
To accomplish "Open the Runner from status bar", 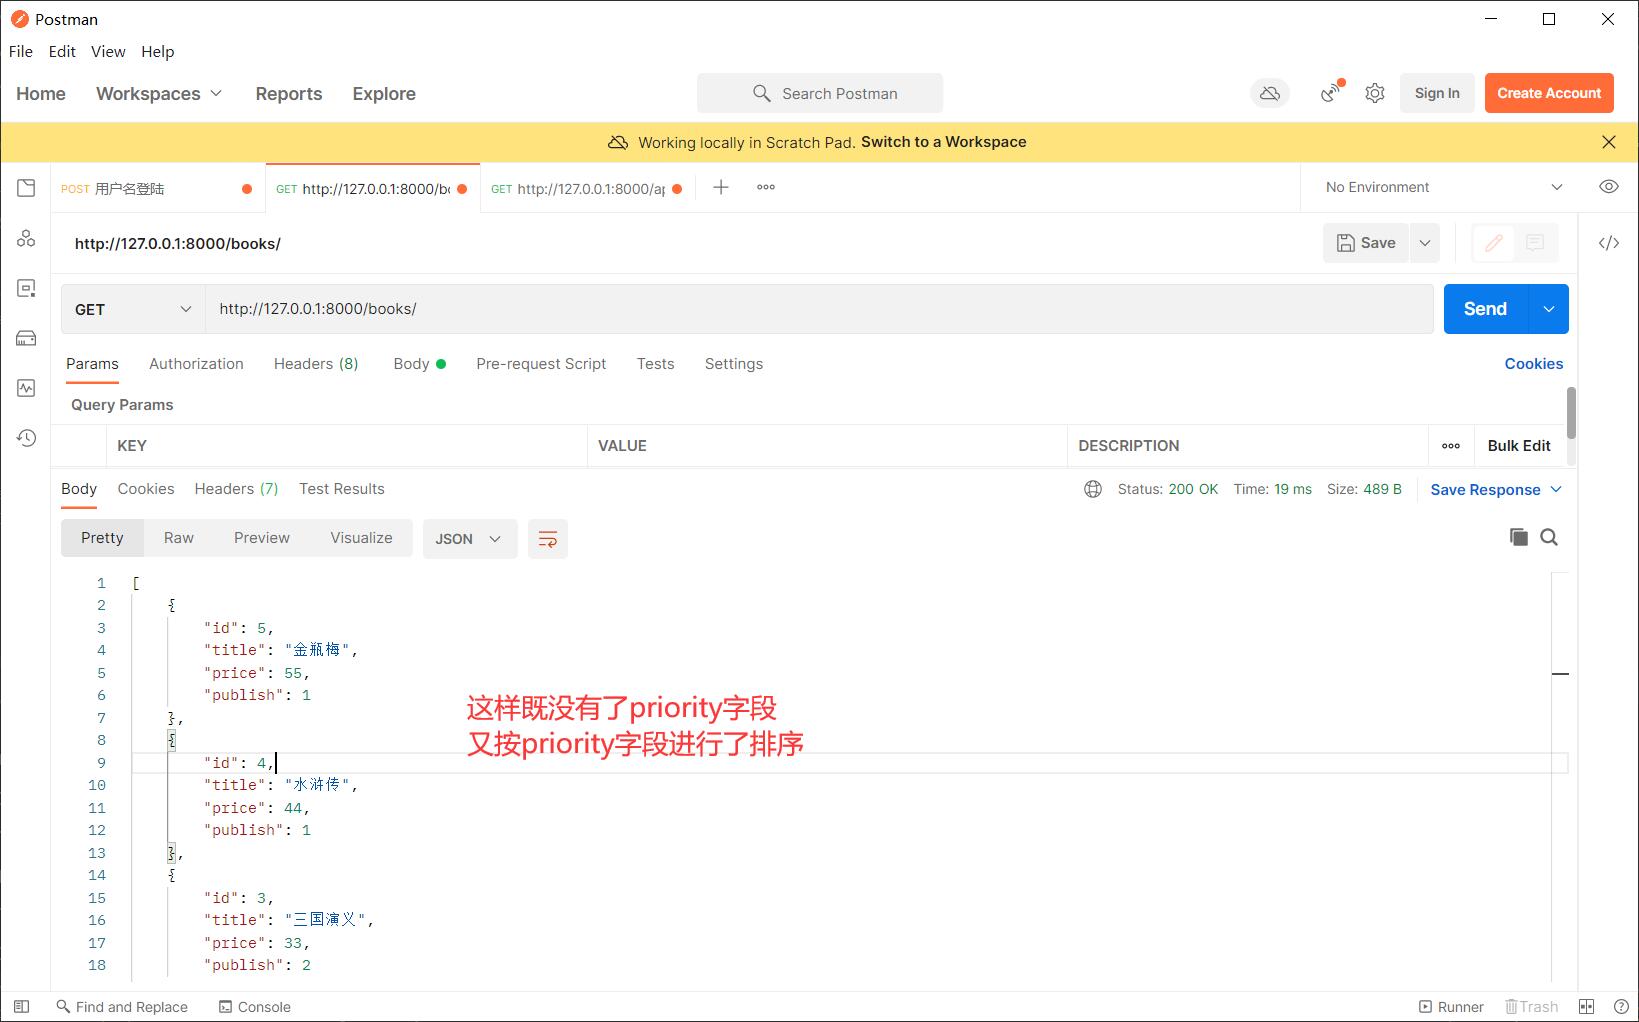I will pyautogui.click(x=1451, y=1007).
